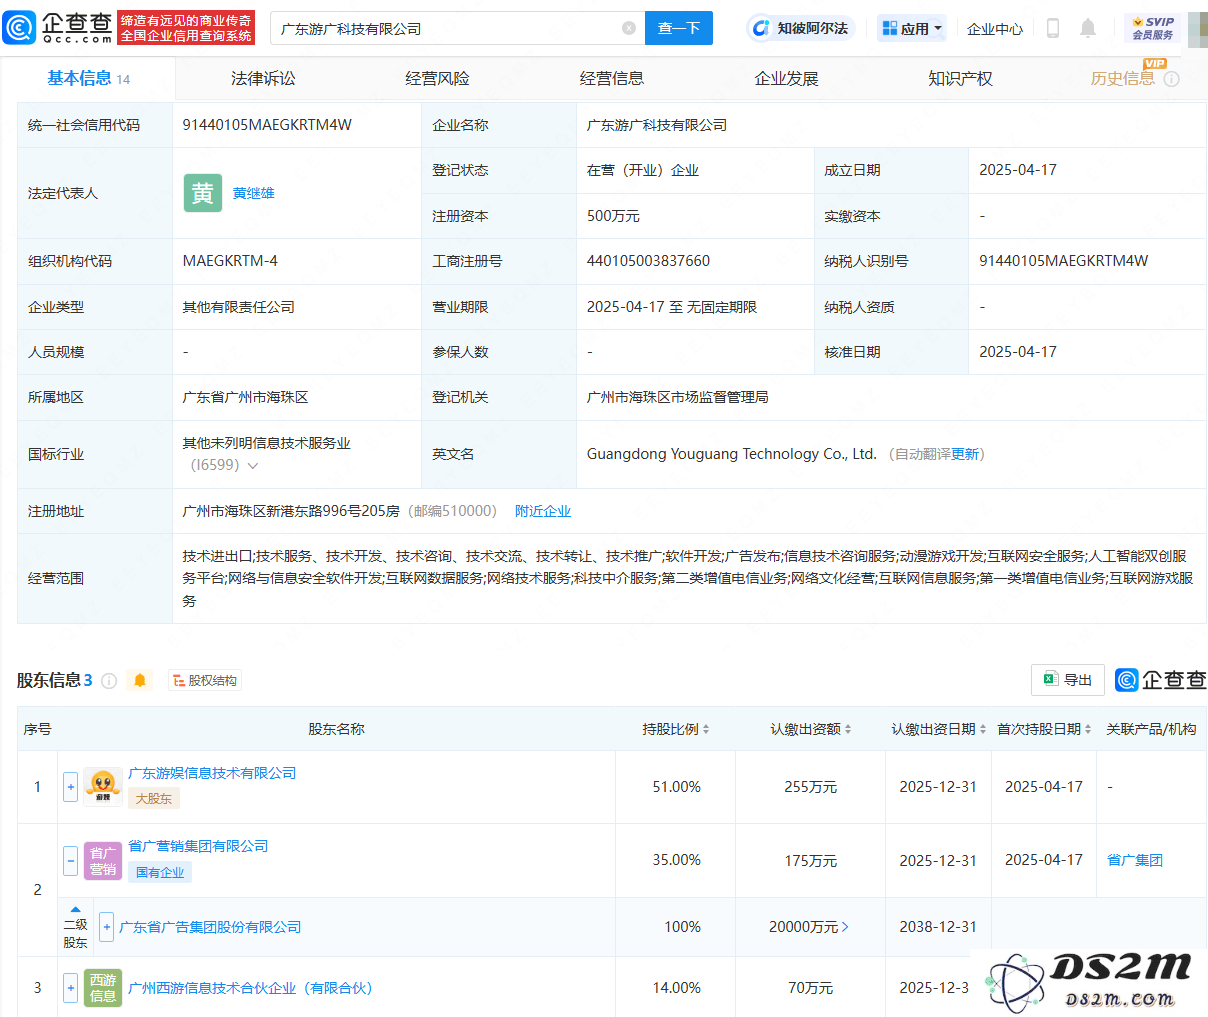Screen dimensions: 1208x1017
Task: Open 广东游娱信息技术有限公司 shareholder link
Action: pos(212,773)
